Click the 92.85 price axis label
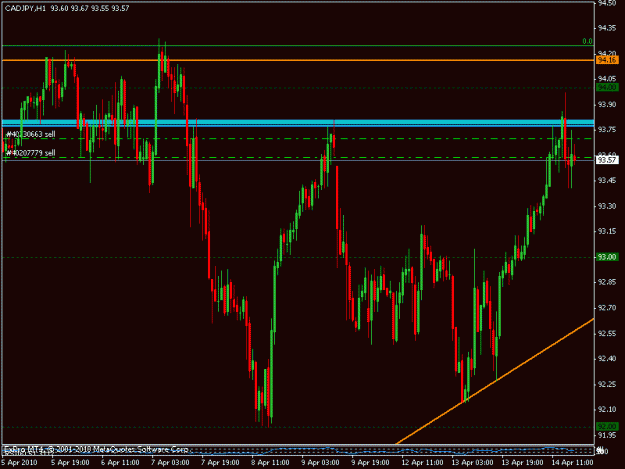625x469 pixels. (x=607, y=283)
